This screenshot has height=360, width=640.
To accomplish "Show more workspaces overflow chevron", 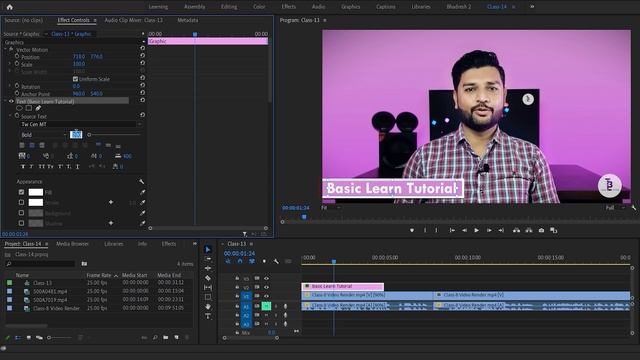I will point(532,7).
